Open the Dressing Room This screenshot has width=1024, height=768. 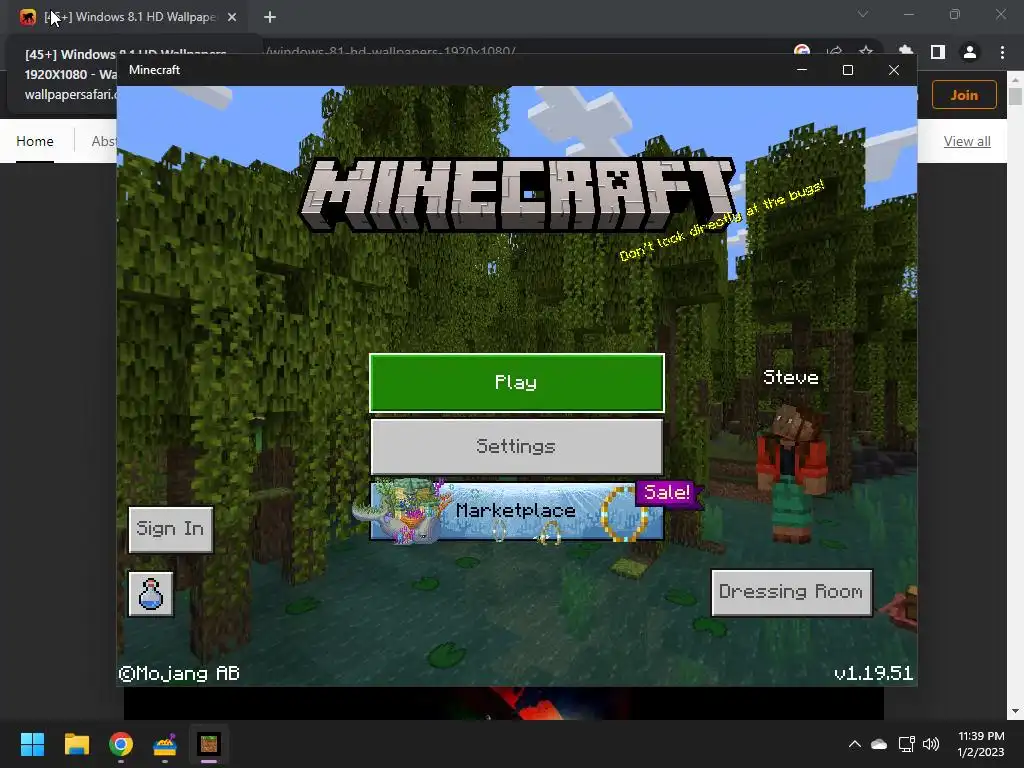tap(791, 592)
